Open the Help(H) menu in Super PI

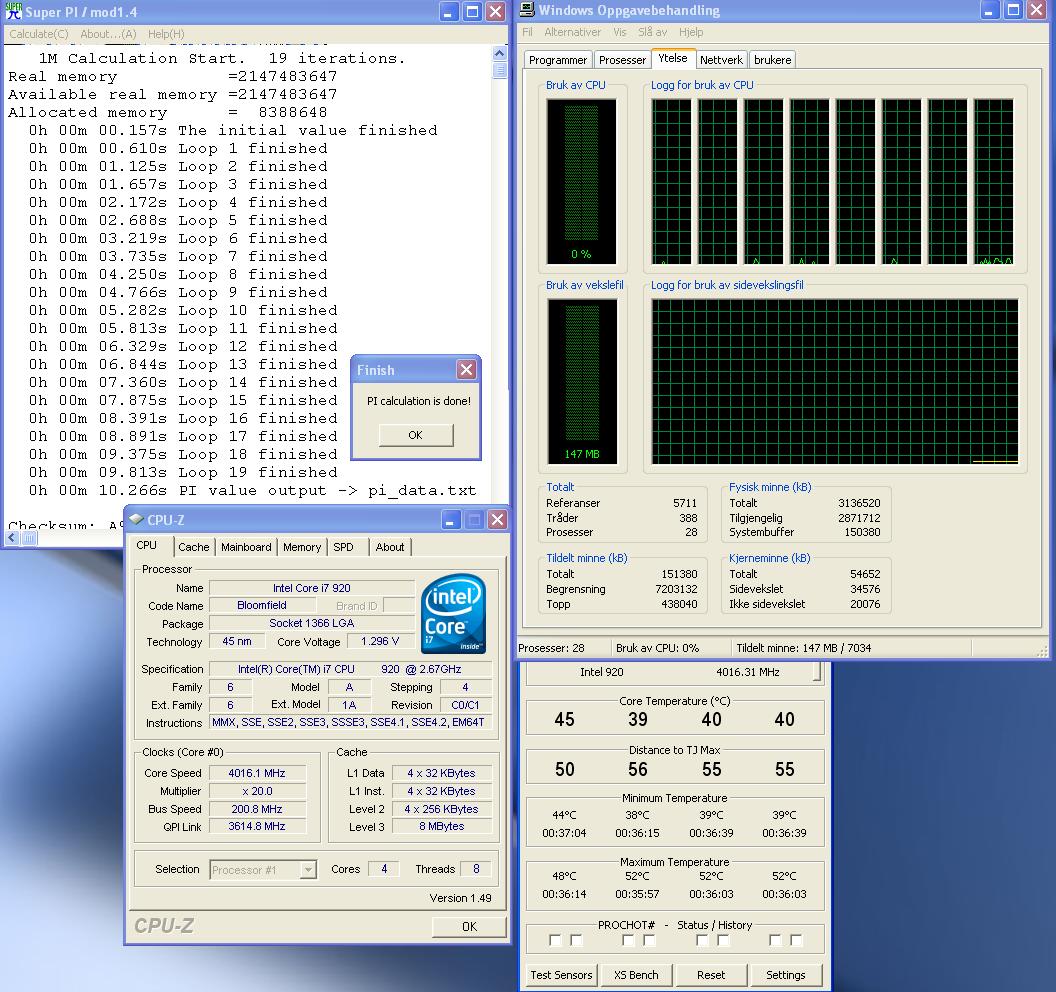(x=166, y=34)
